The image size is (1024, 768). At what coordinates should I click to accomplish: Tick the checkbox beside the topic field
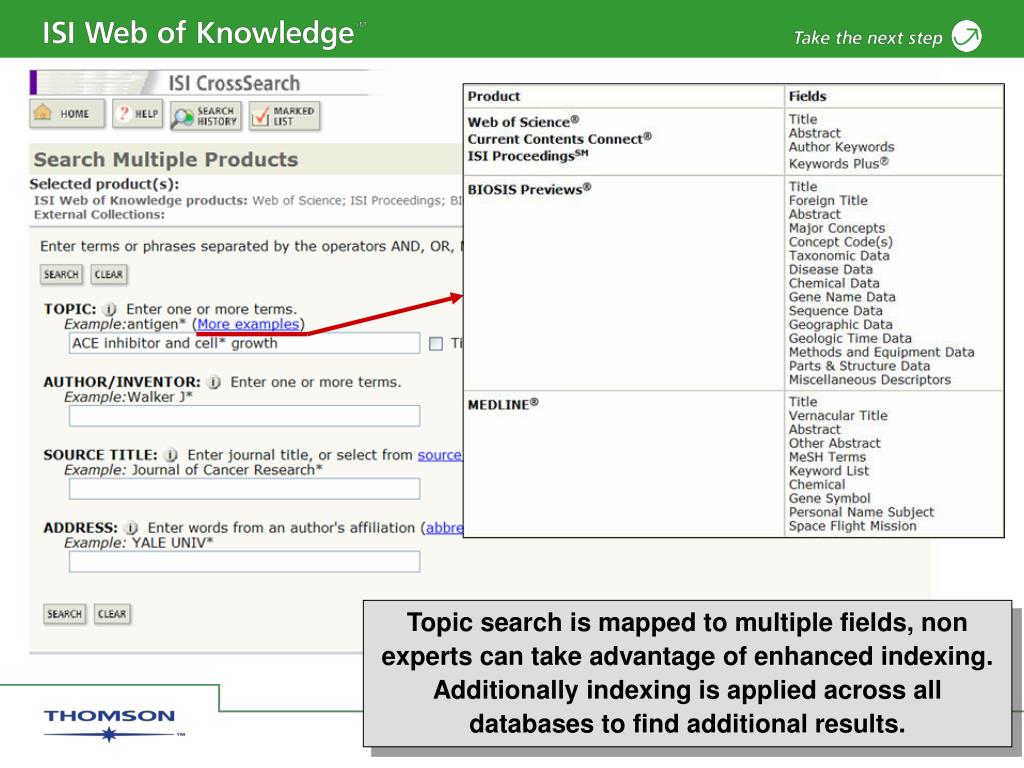tap(436, 344)
